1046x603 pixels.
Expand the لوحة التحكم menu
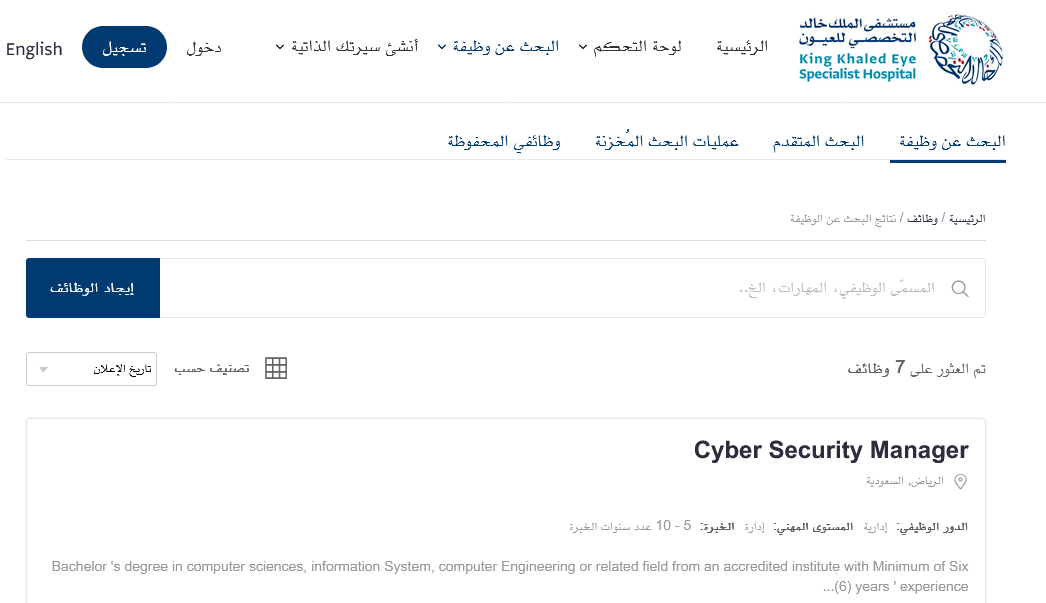(x=630, y=47)
